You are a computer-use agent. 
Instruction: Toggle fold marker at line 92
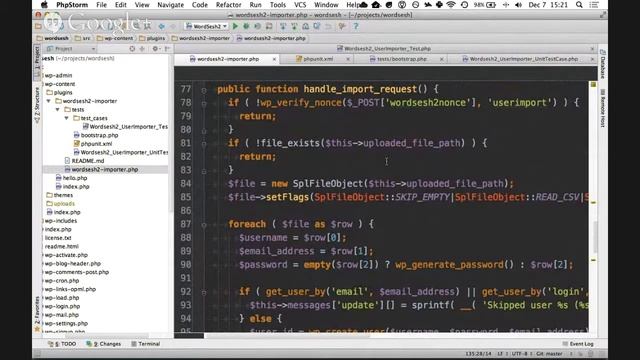[204, 292]
